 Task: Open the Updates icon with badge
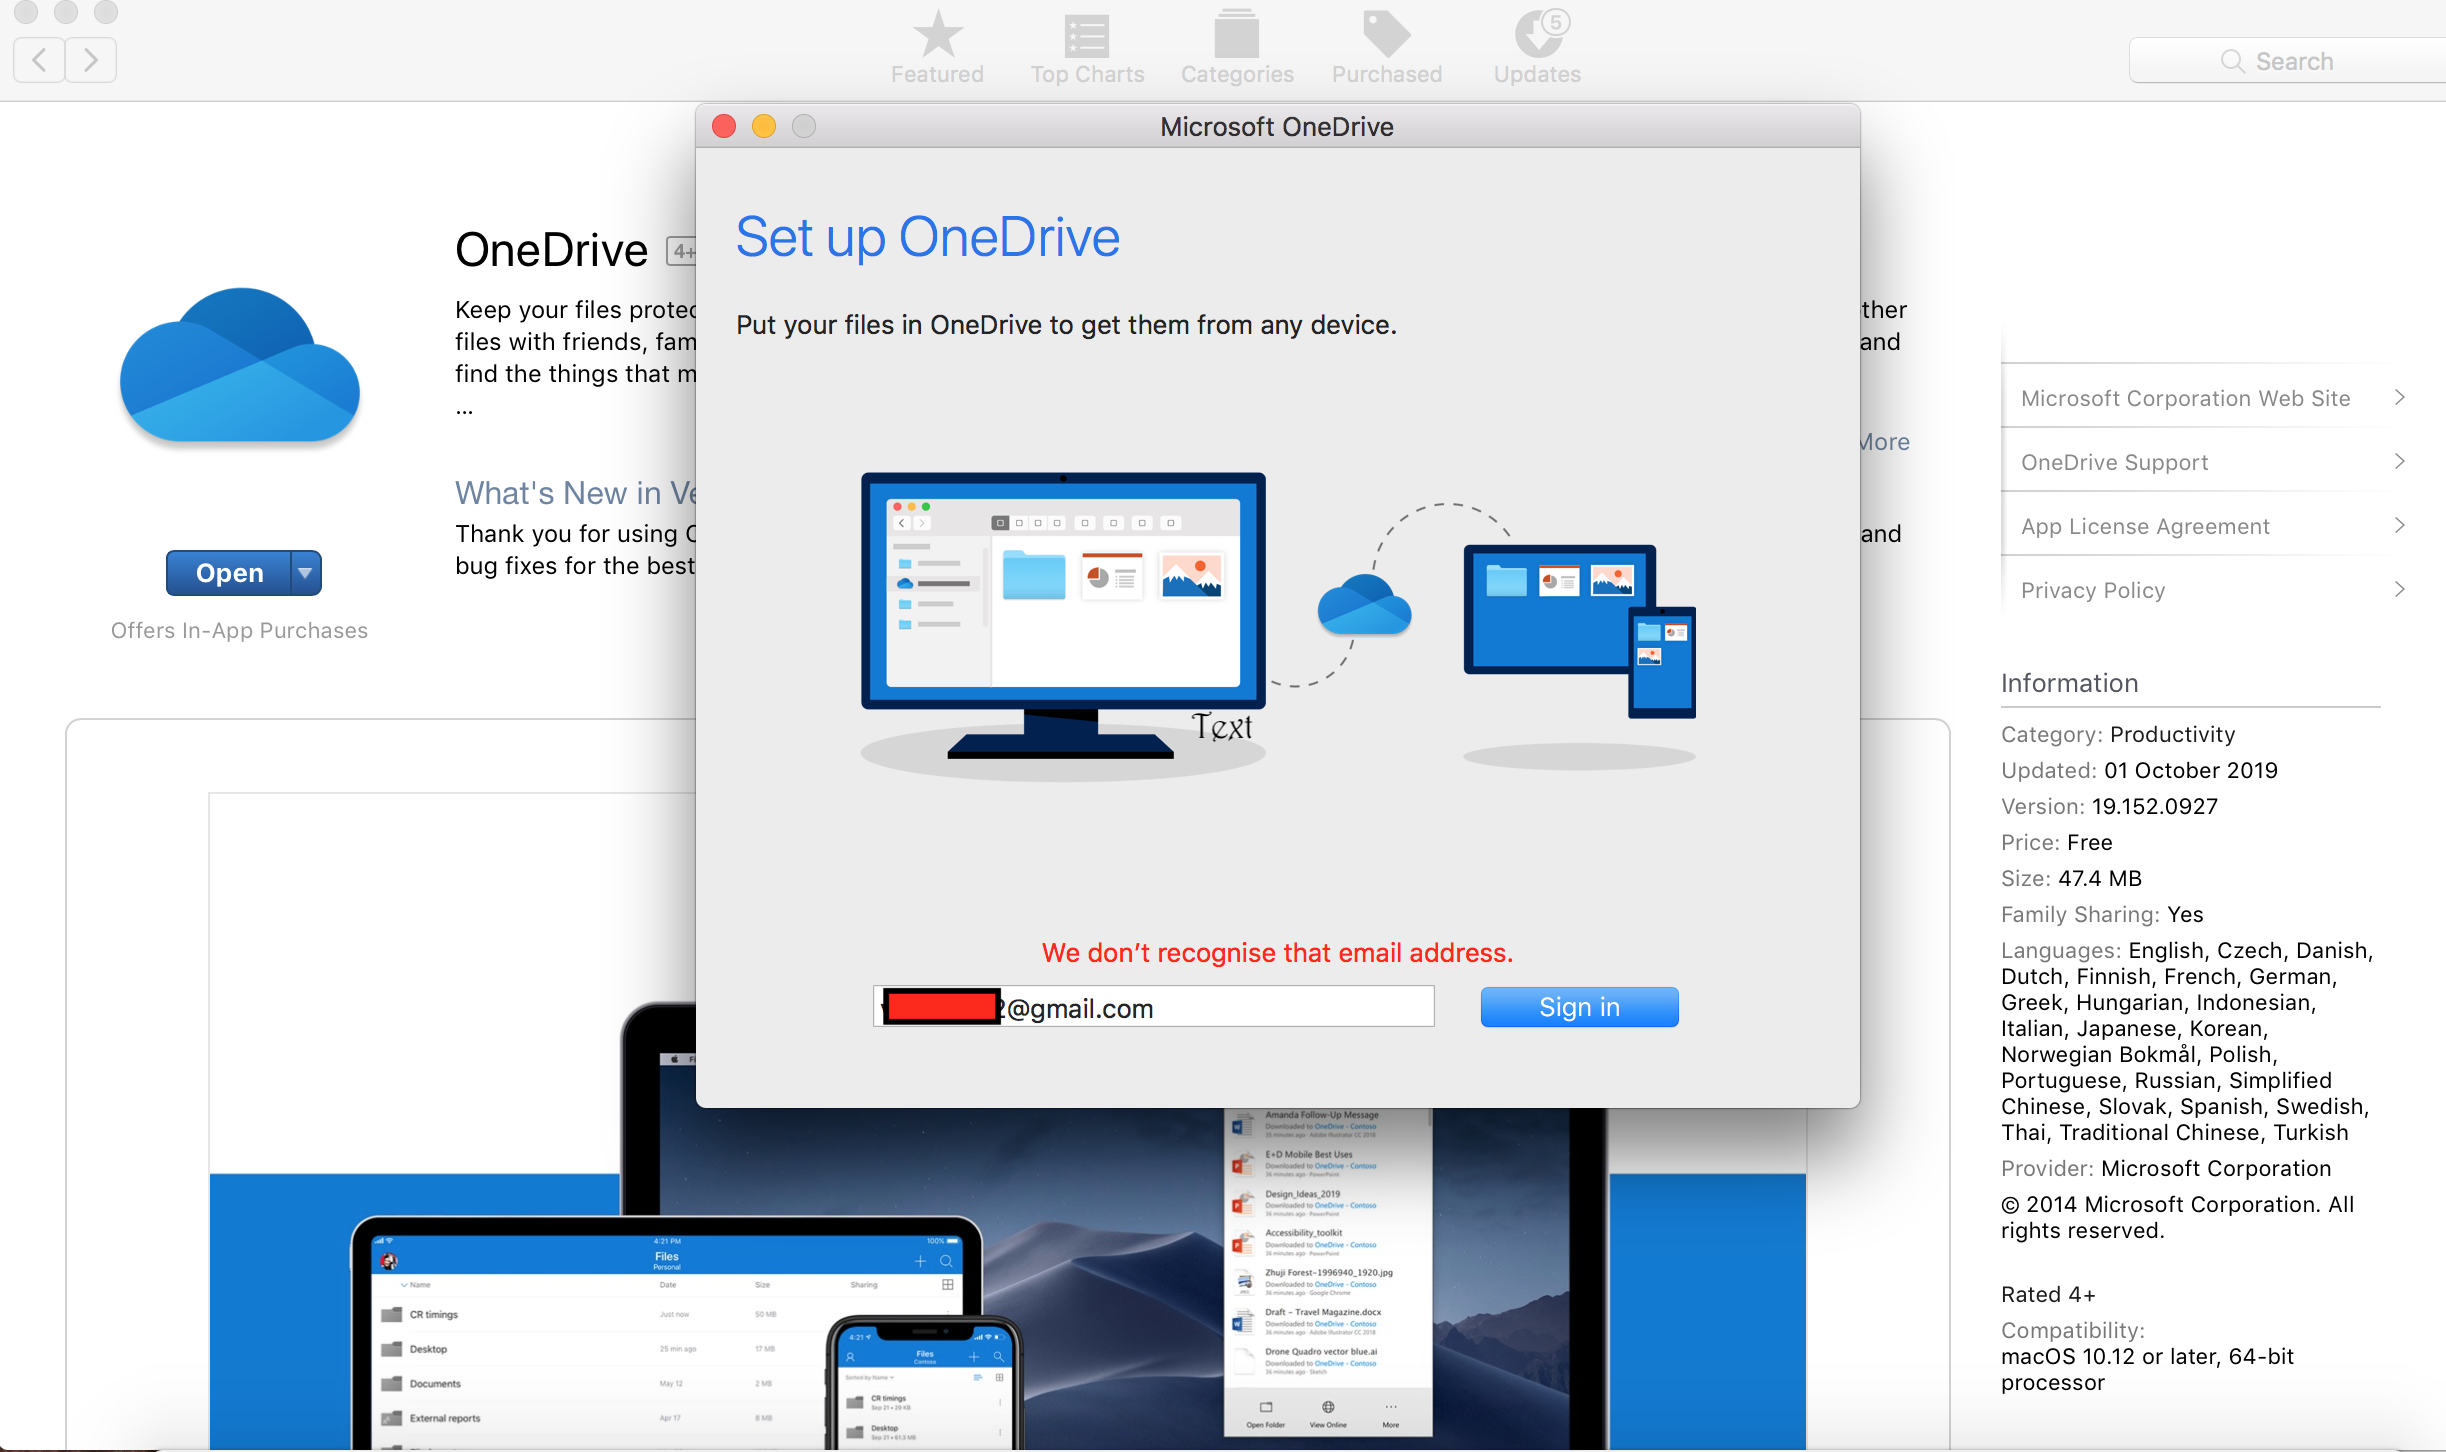[1537, 36]
